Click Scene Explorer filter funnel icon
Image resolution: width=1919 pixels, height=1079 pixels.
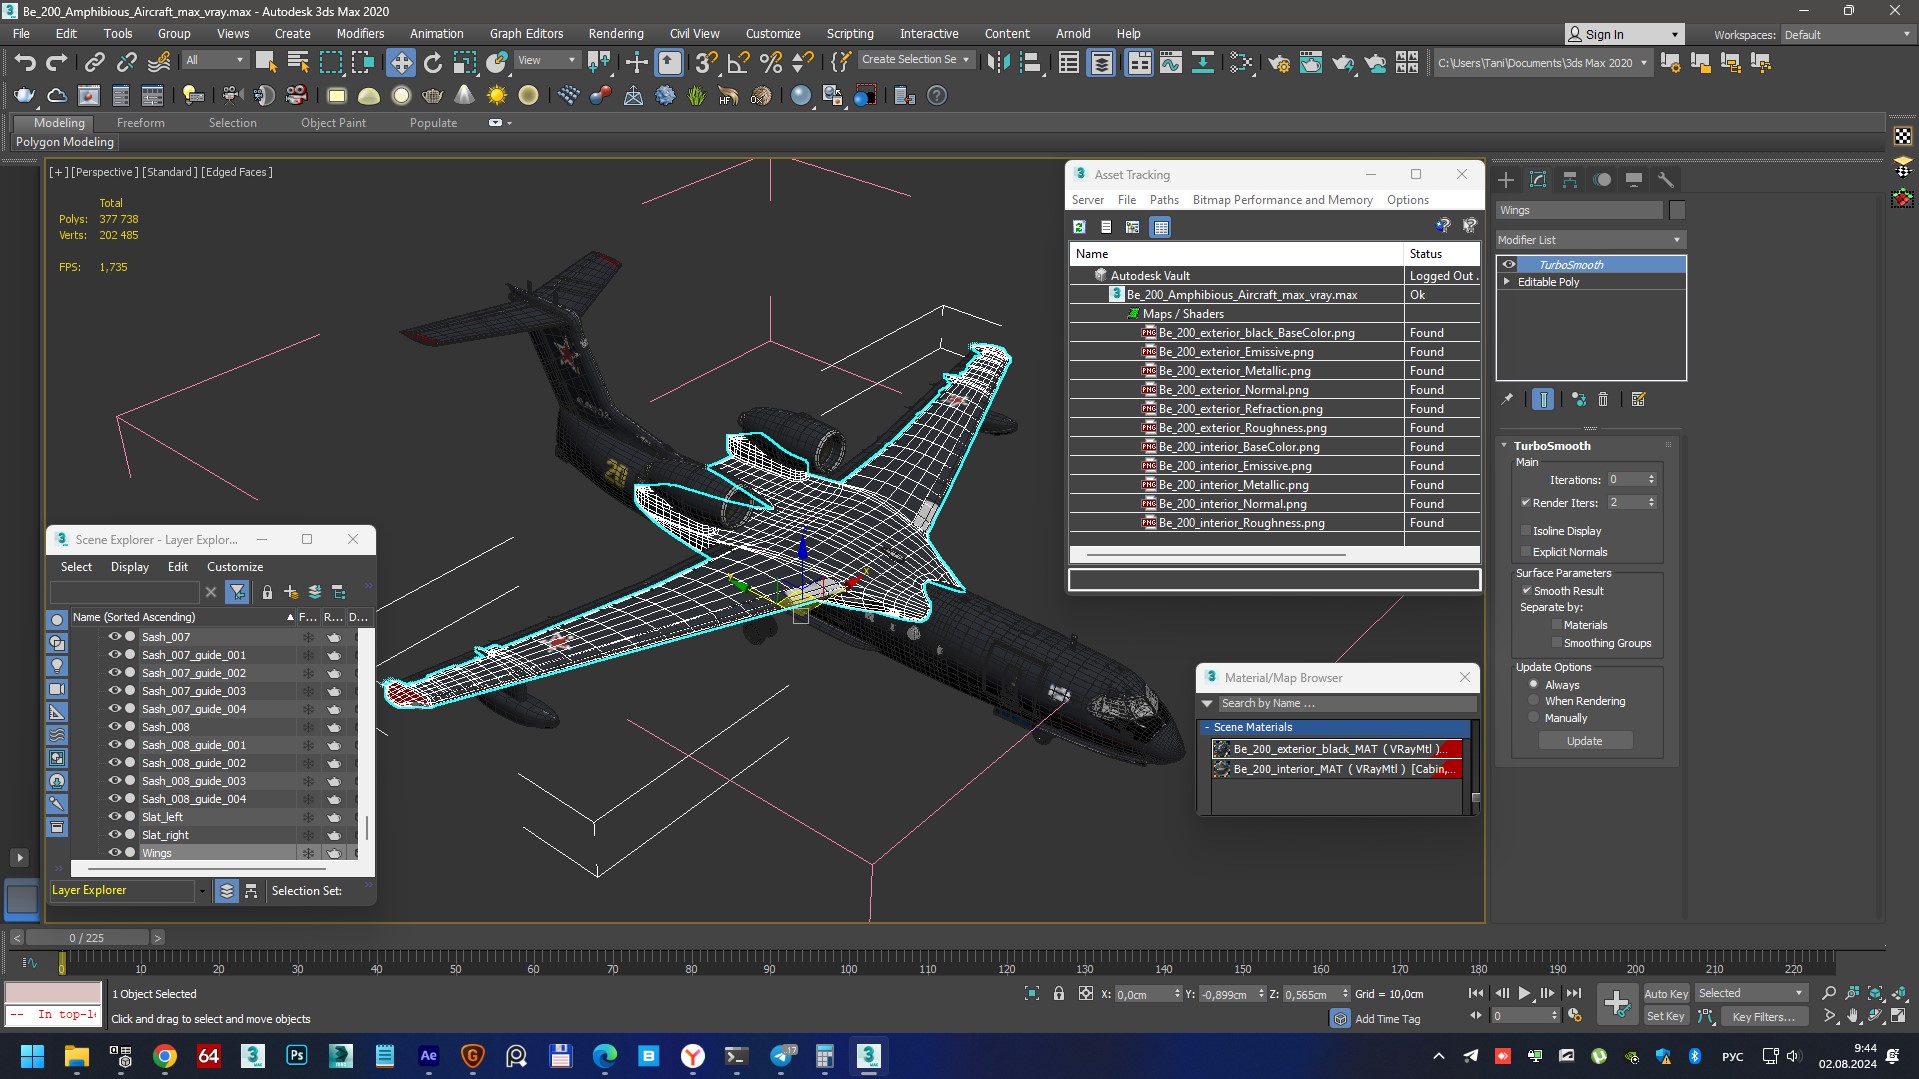[237, 592]
